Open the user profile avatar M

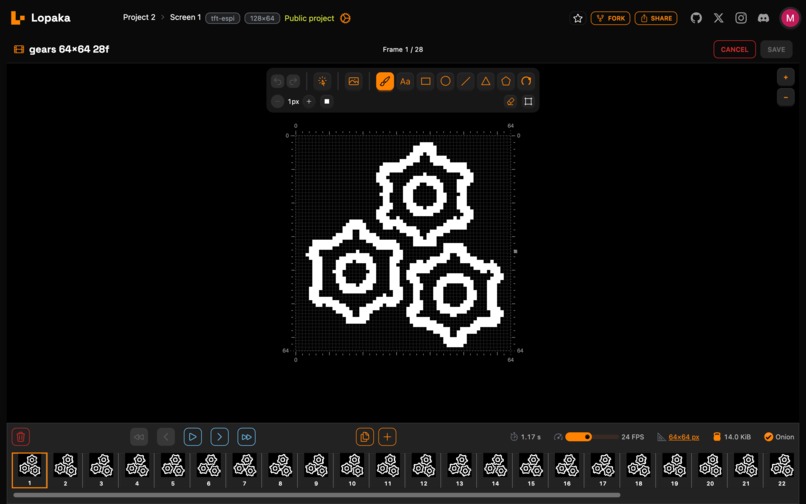coord(790,18)
